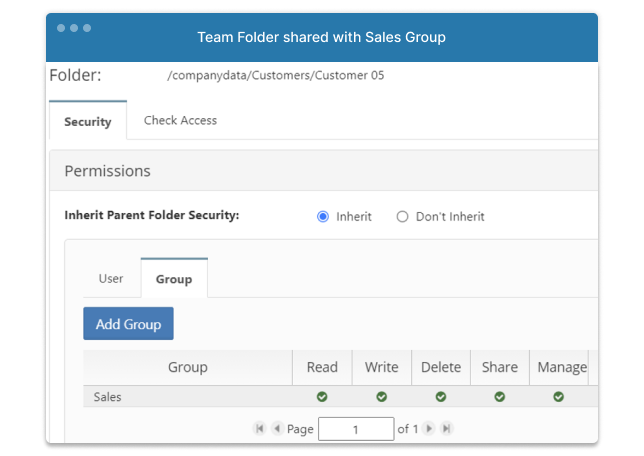644x456 pixels.
Task: Toggle Write permission checkmark for Sales
Action: 382,396
